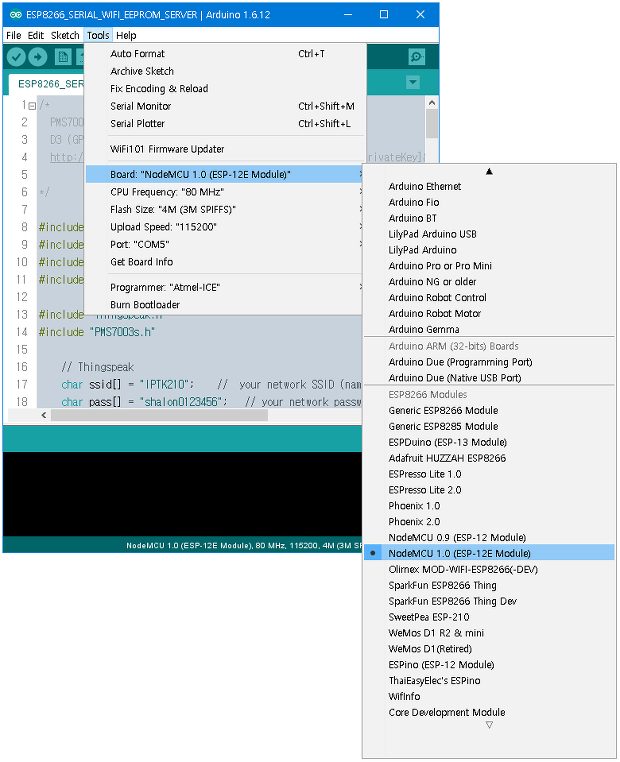Launch WiFi101 Firmware Updater
Viewport: 620px width, 762px height.
[x=224, y=149]
